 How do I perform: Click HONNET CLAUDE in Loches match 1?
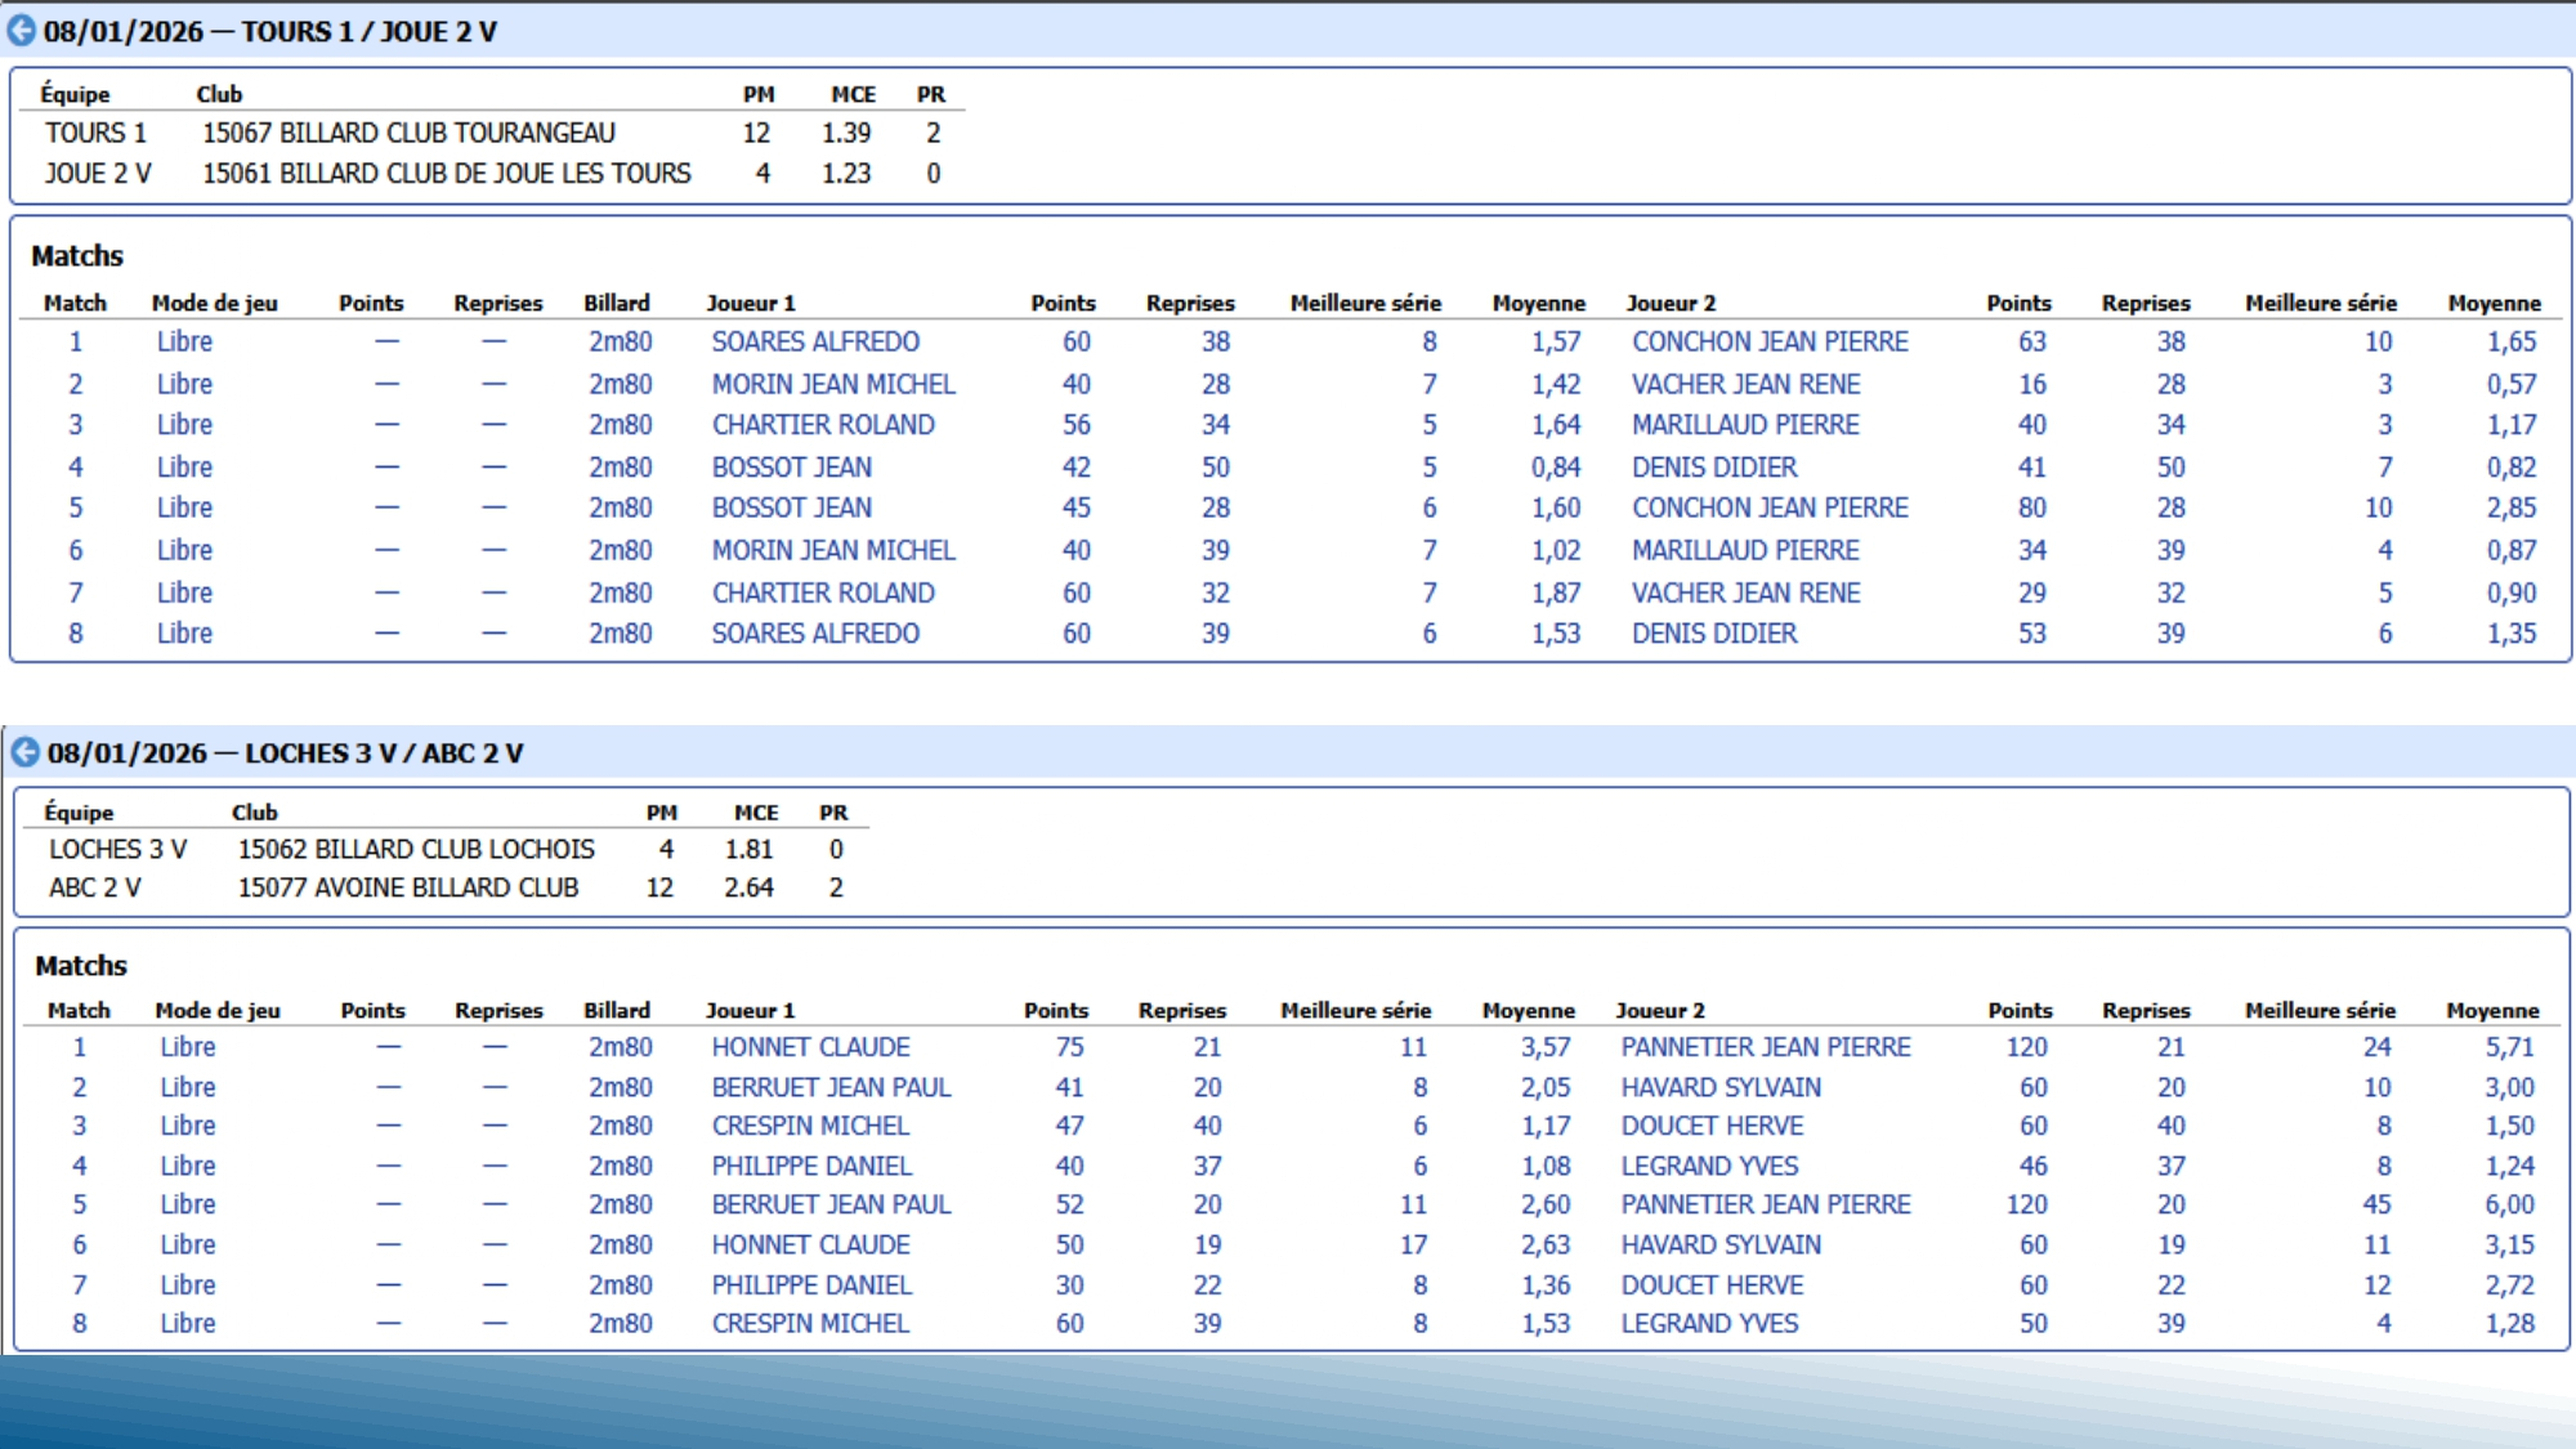pos(810,1047)
